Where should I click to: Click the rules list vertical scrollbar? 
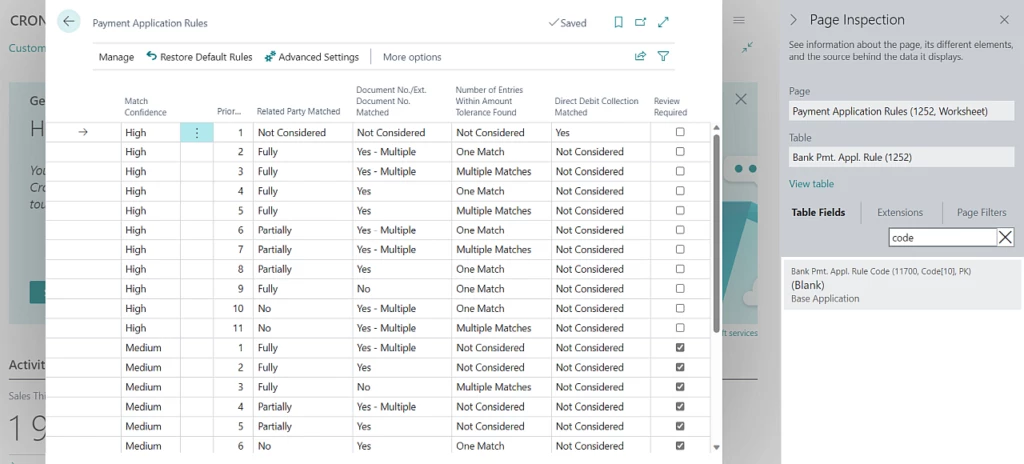click(x=715, y=230)
